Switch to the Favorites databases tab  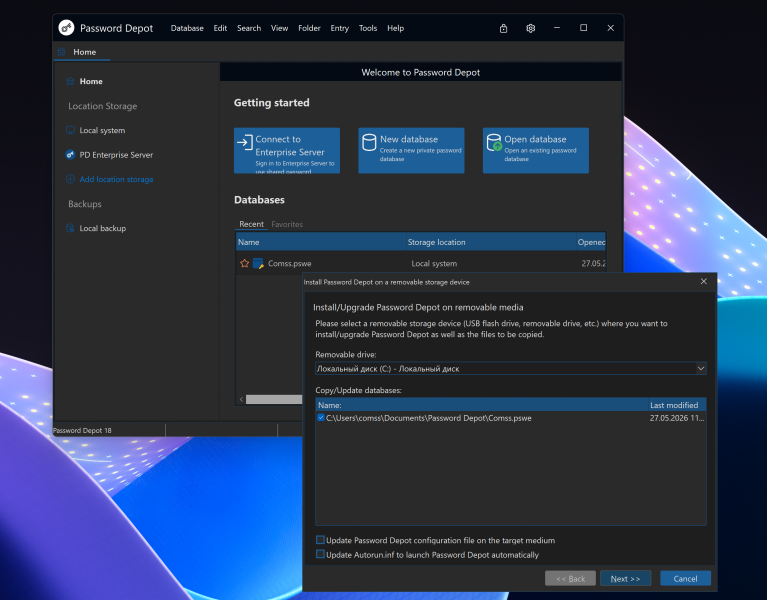(287, 224)
